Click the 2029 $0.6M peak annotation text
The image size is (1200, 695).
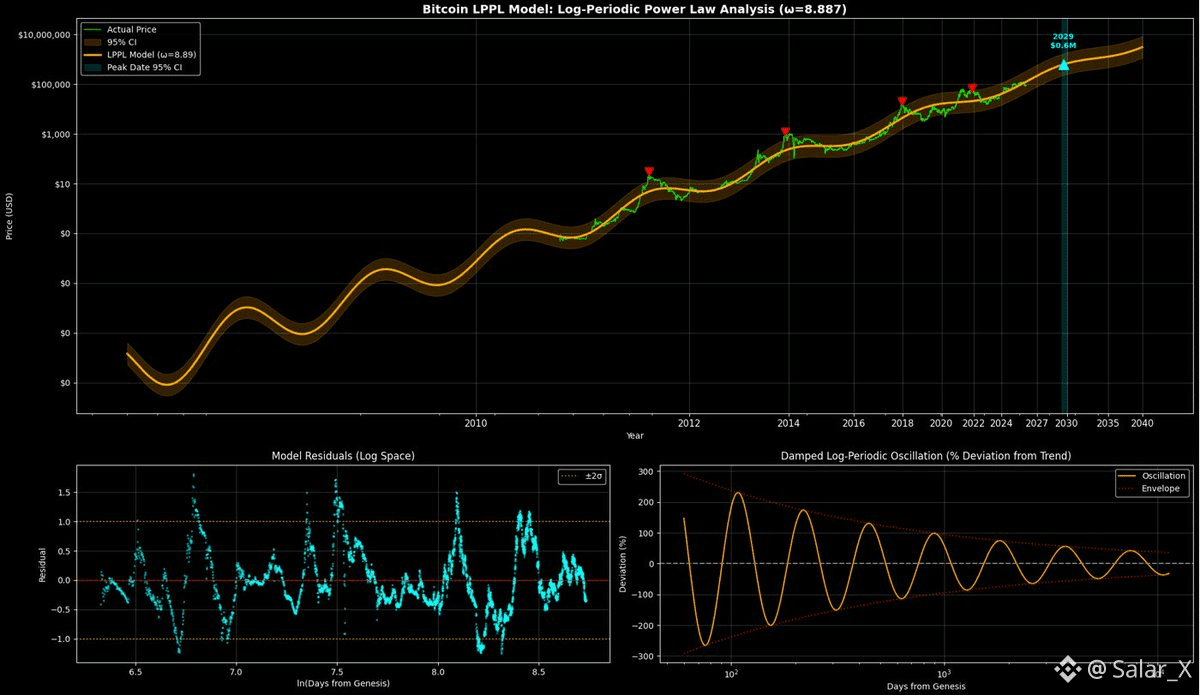point(1062,41)
